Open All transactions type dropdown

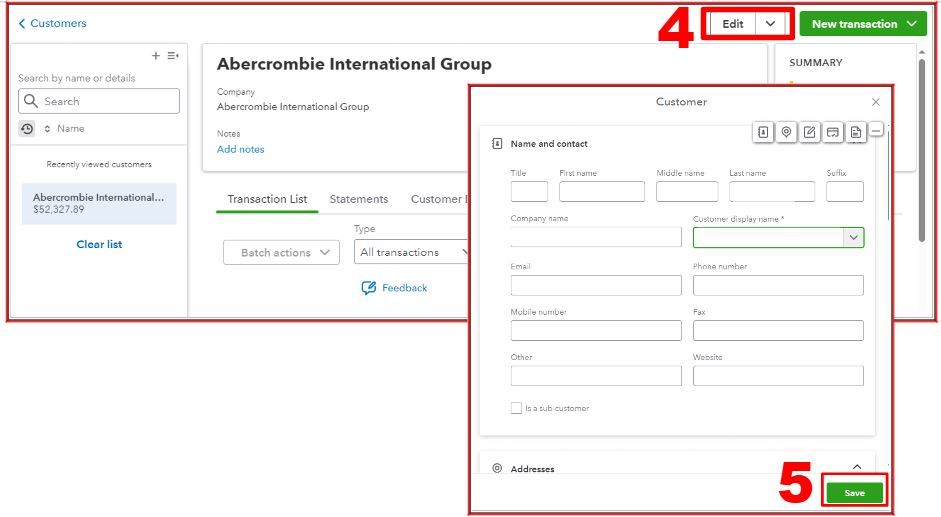411,252
